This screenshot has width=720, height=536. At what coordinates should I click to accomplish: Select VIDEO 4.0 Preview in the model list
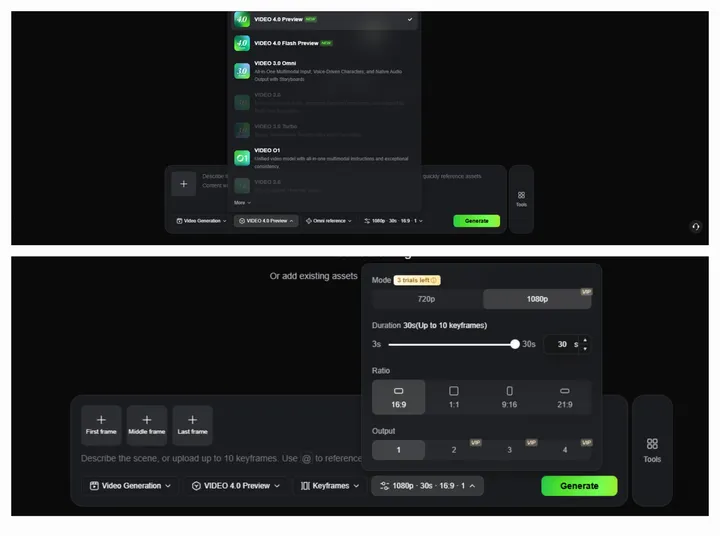(324, 19)
